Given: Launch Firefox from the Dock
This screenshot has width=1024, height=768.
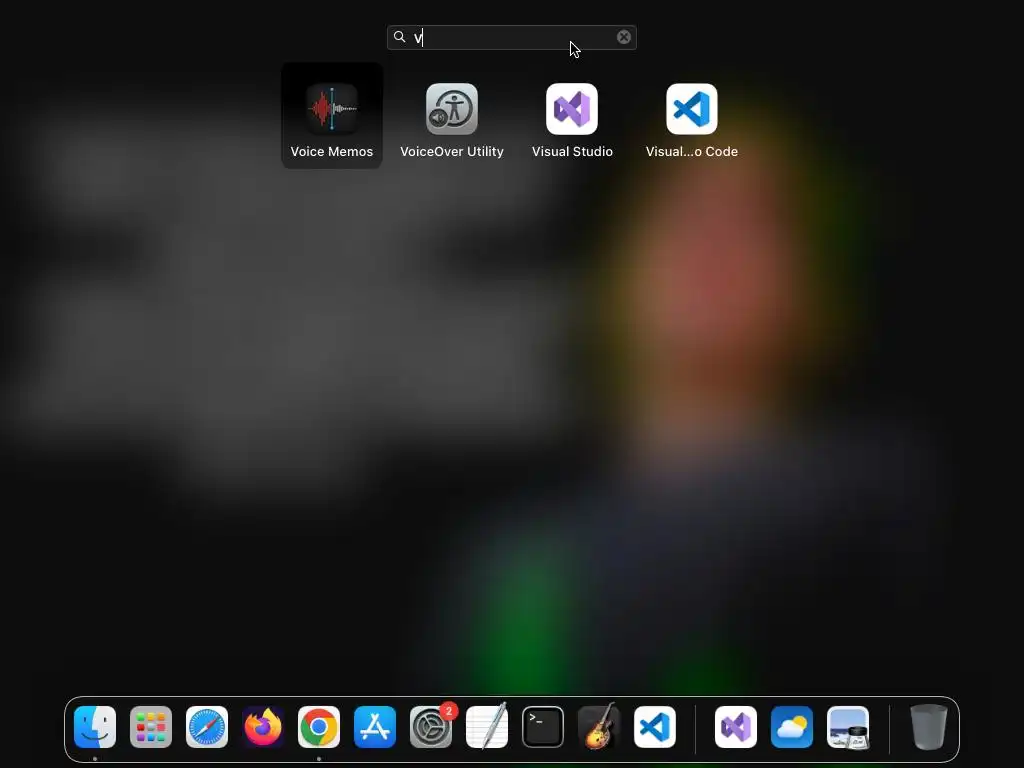Looking at the screenshot, I should coord(263,727).
